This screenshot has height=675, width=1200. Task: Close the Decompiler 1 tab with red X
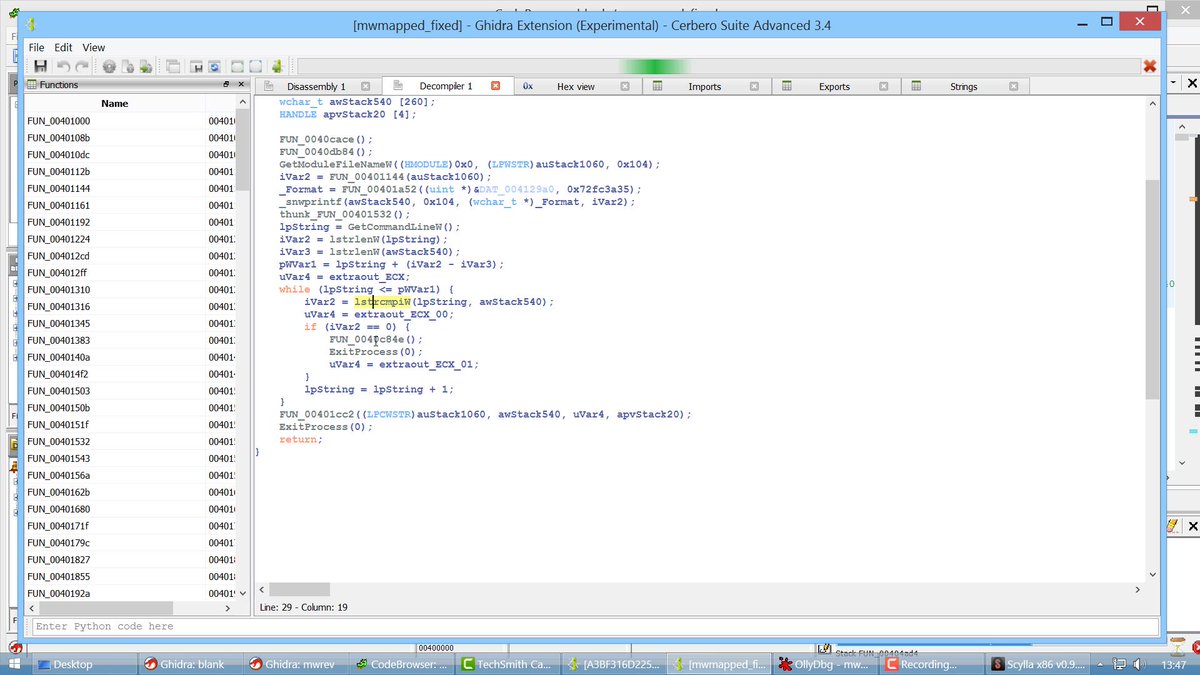pos(496,86)
